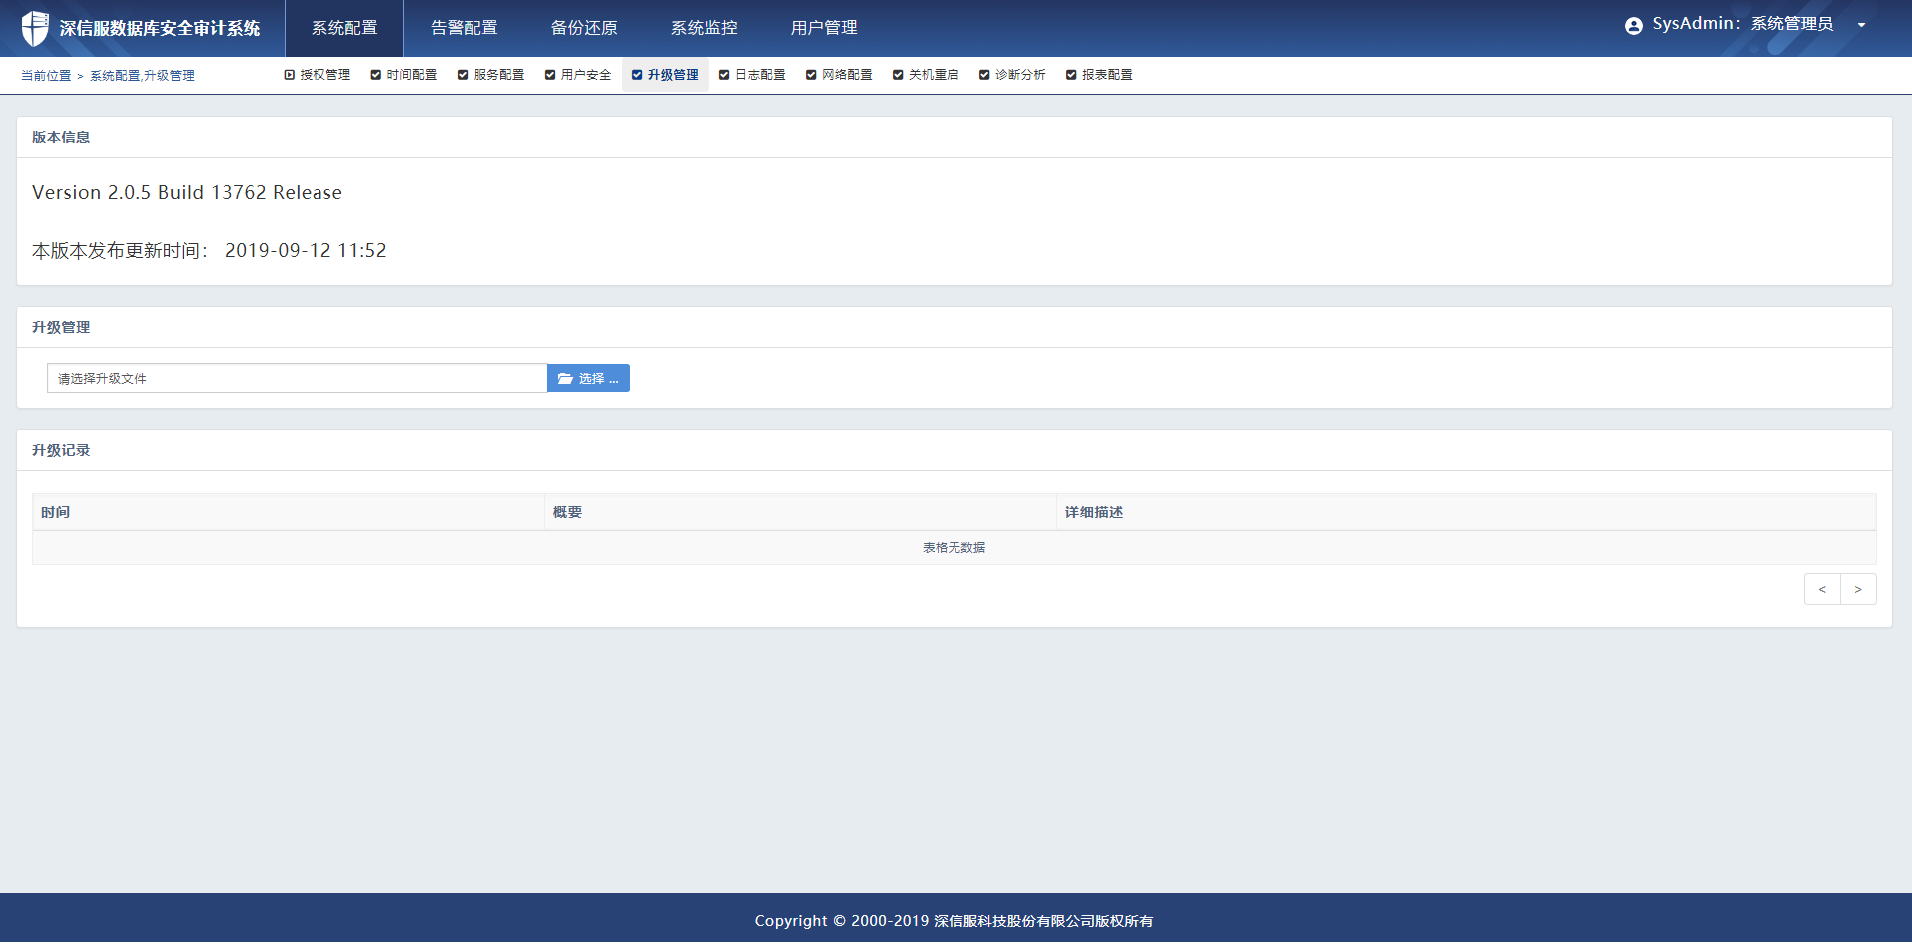The image size is (1912, 944).
Task: Go to previous page of upgrade records
Action: click(1822, 590)
